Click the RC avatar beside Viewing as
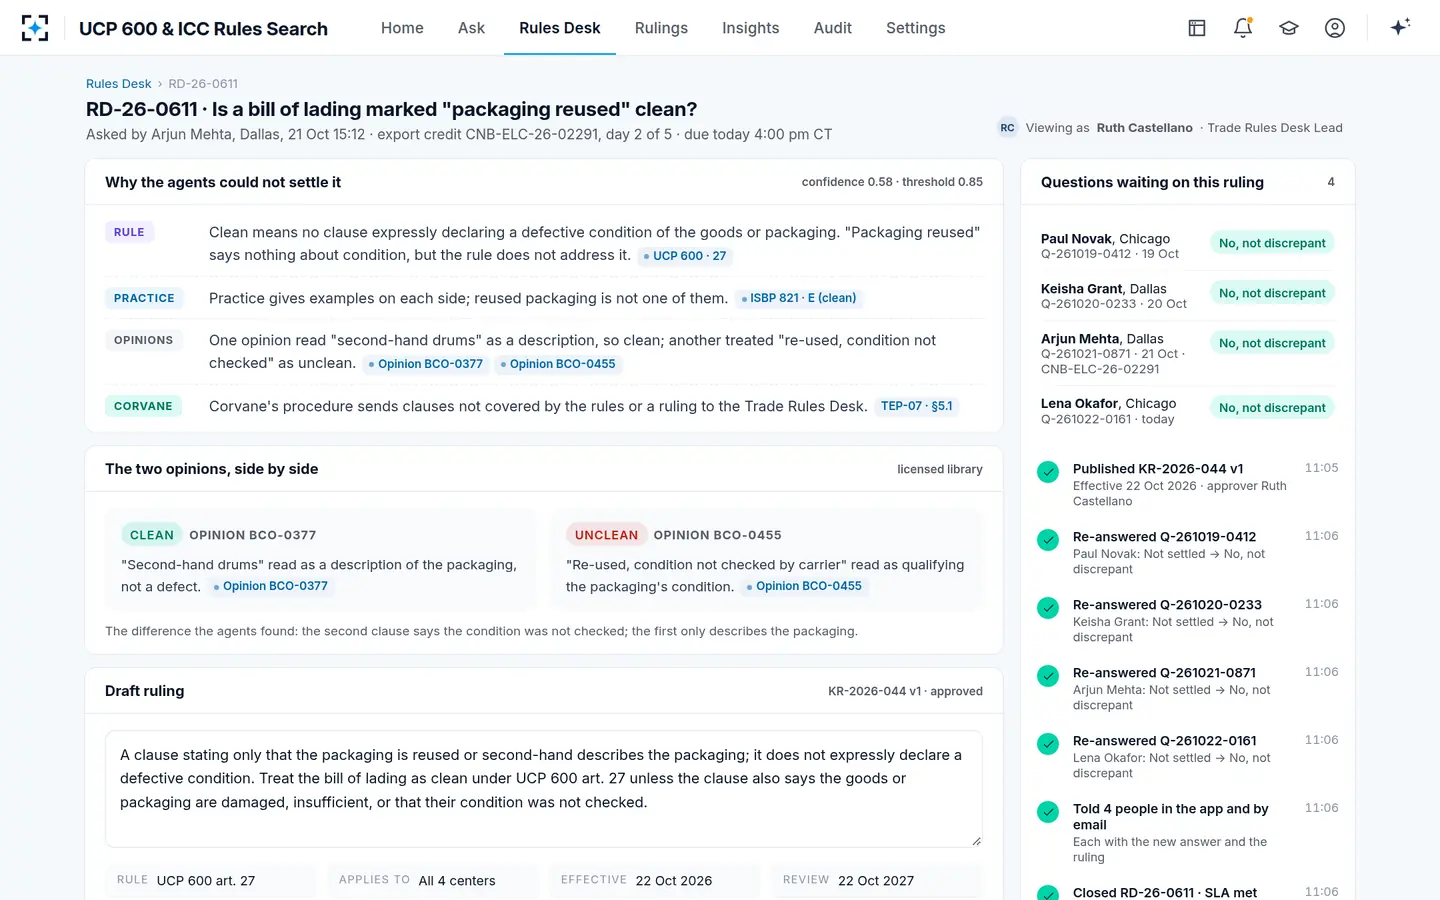1440x900 pixels. pyautogui.click(x=1007, y=128)
